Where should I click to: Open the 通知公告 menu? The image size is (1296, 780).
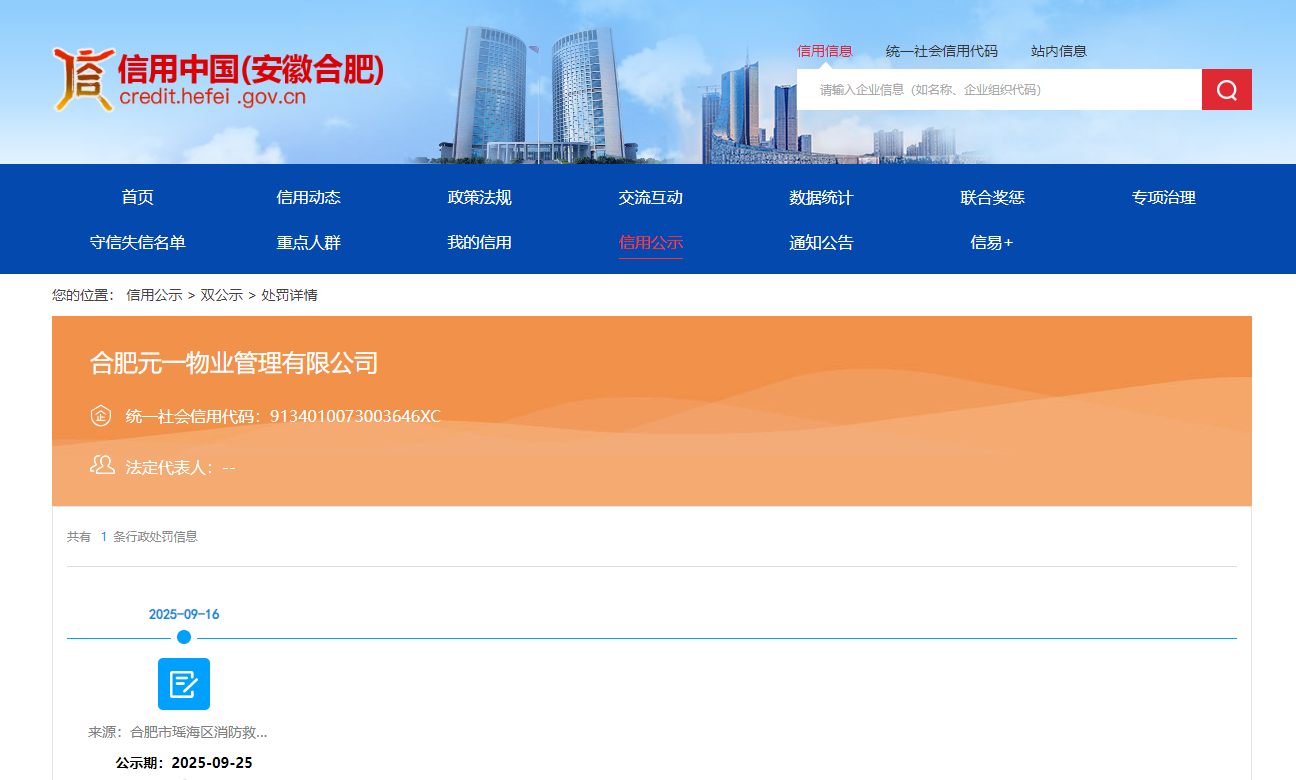822,242
